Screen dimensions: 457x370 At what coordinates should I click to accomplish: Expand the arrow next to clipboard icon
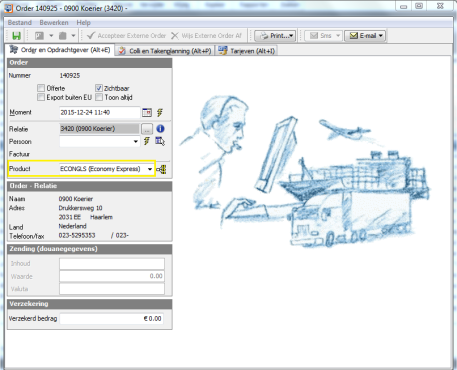[x=73, y=36]
